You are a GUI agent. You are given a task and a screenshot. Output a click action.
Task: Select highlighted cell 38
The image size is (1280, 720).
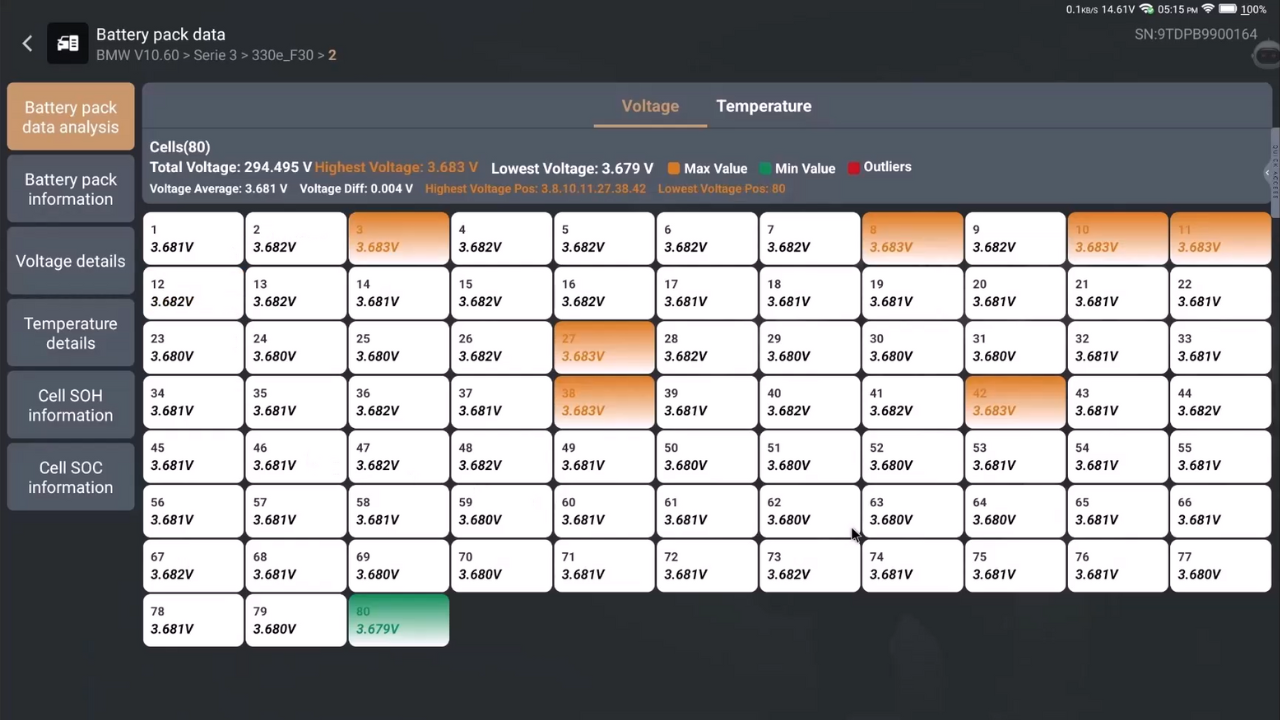point(604,402)
